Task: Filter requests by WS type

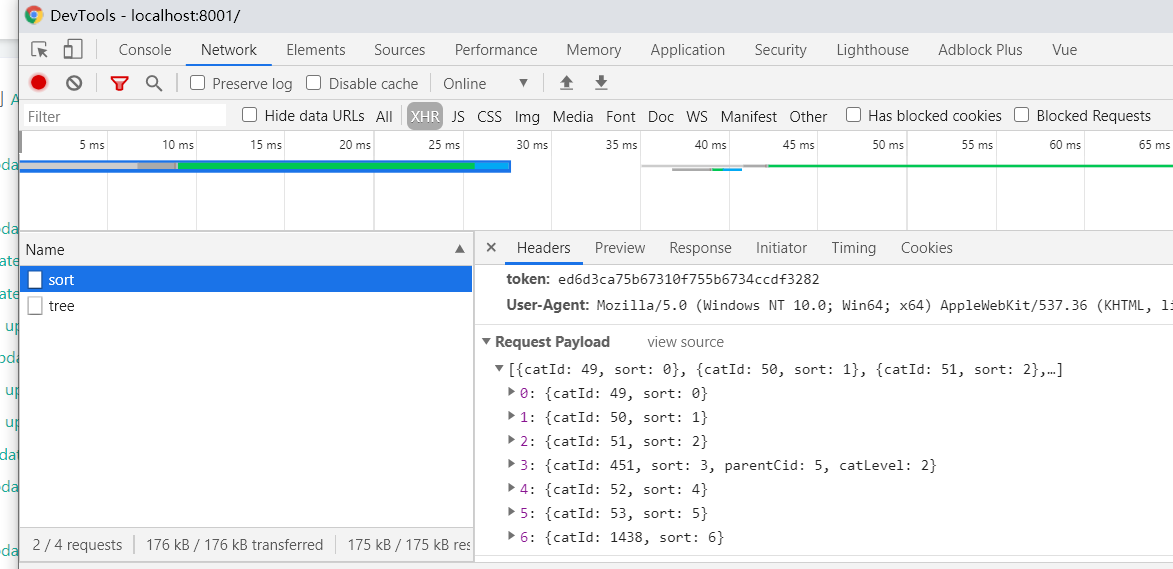Action: tap(697, 117)
